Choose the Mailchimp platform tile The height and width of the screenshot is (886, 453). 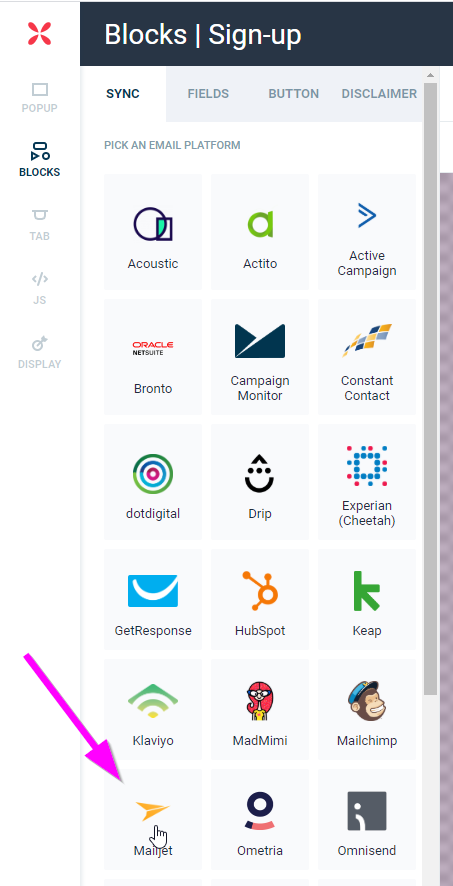pos(367,710)
